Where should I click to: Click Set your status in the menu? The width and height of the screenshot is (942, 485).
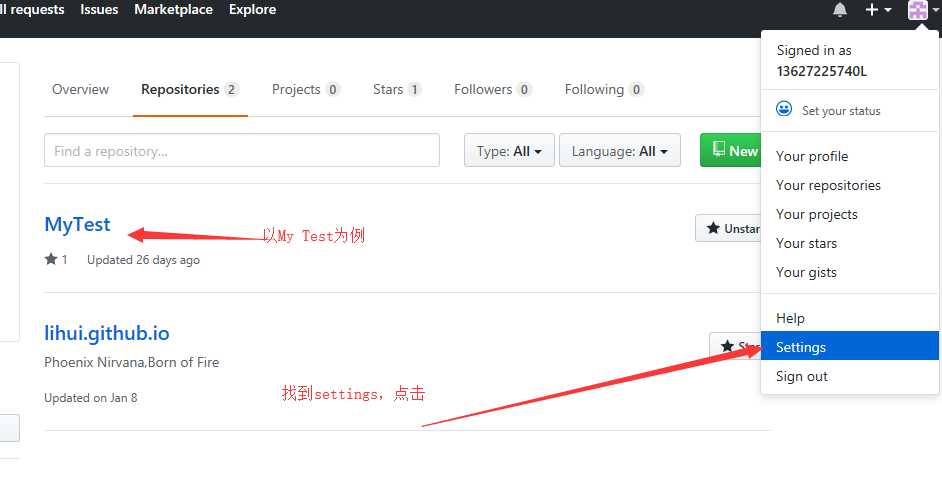pyautogui.click(x=840, y=111)
